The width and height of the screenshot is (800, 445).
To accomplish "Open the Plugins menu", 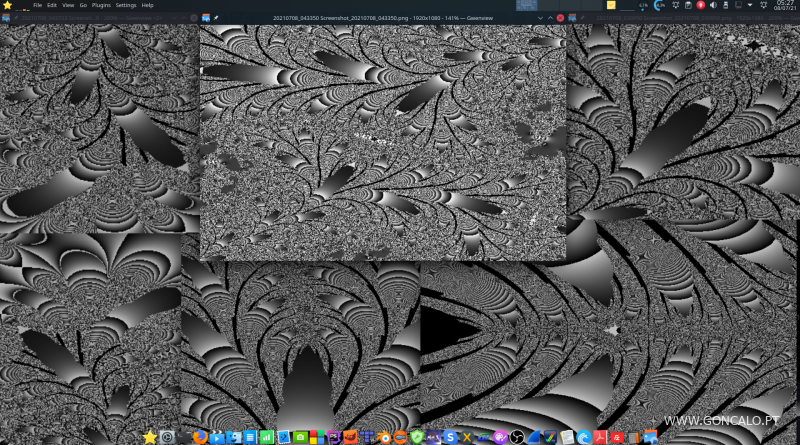I will [x=101, y=5].
